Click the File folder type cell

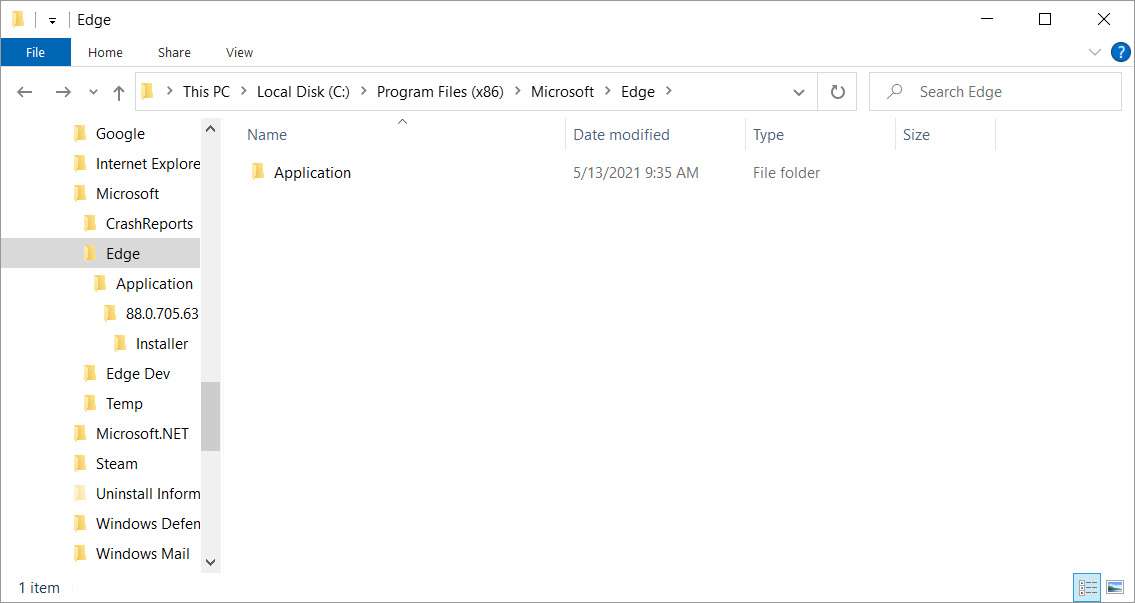point(786,173)
